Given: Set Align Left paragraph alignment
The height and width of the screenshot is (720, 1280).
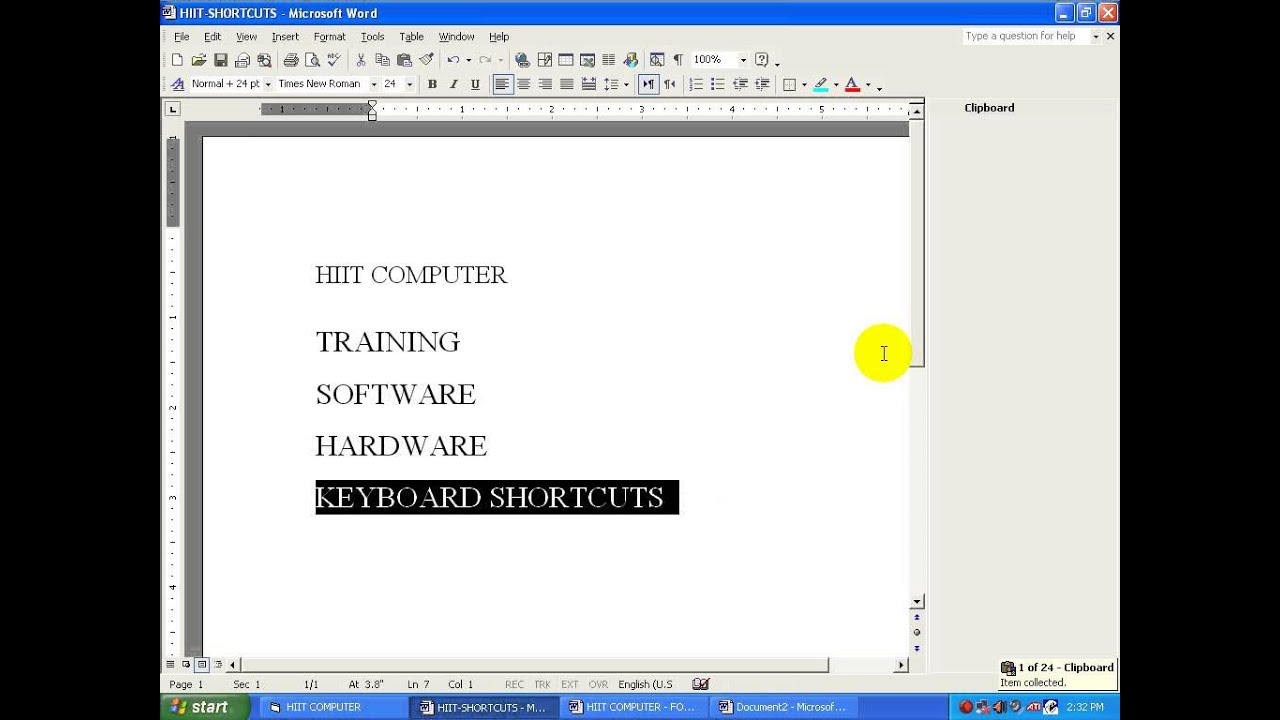Looking at the screenshot, I should coord(502,84).
